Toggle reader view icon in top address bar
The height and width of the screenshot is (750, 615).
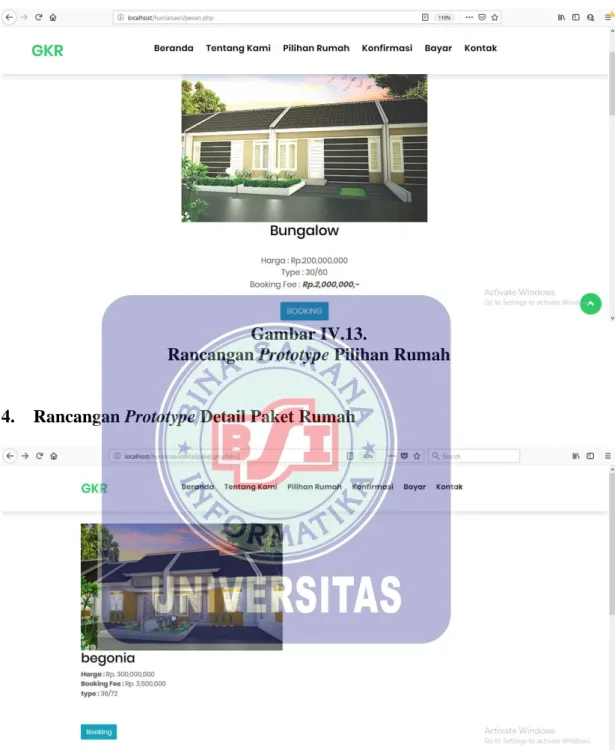pos(425,17)
